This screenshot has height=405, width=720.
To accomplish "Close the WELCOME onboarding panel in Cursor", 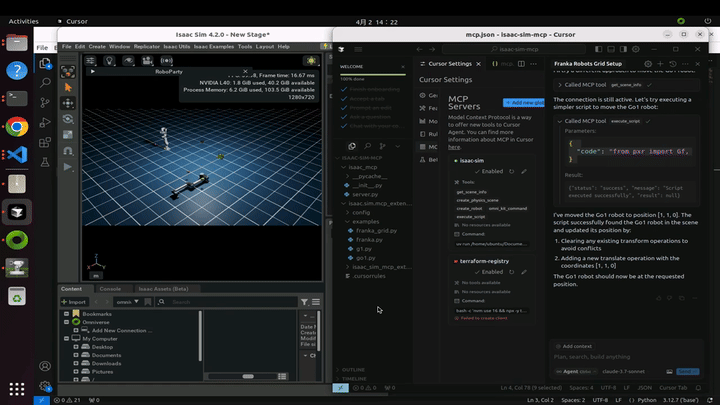I will (x=403, y=67).
